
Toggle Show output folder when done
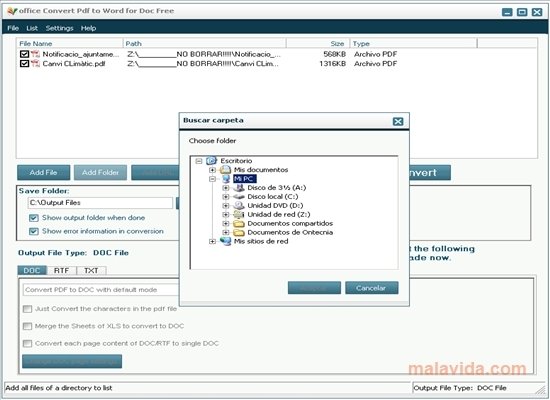click(x=34, y=218)
